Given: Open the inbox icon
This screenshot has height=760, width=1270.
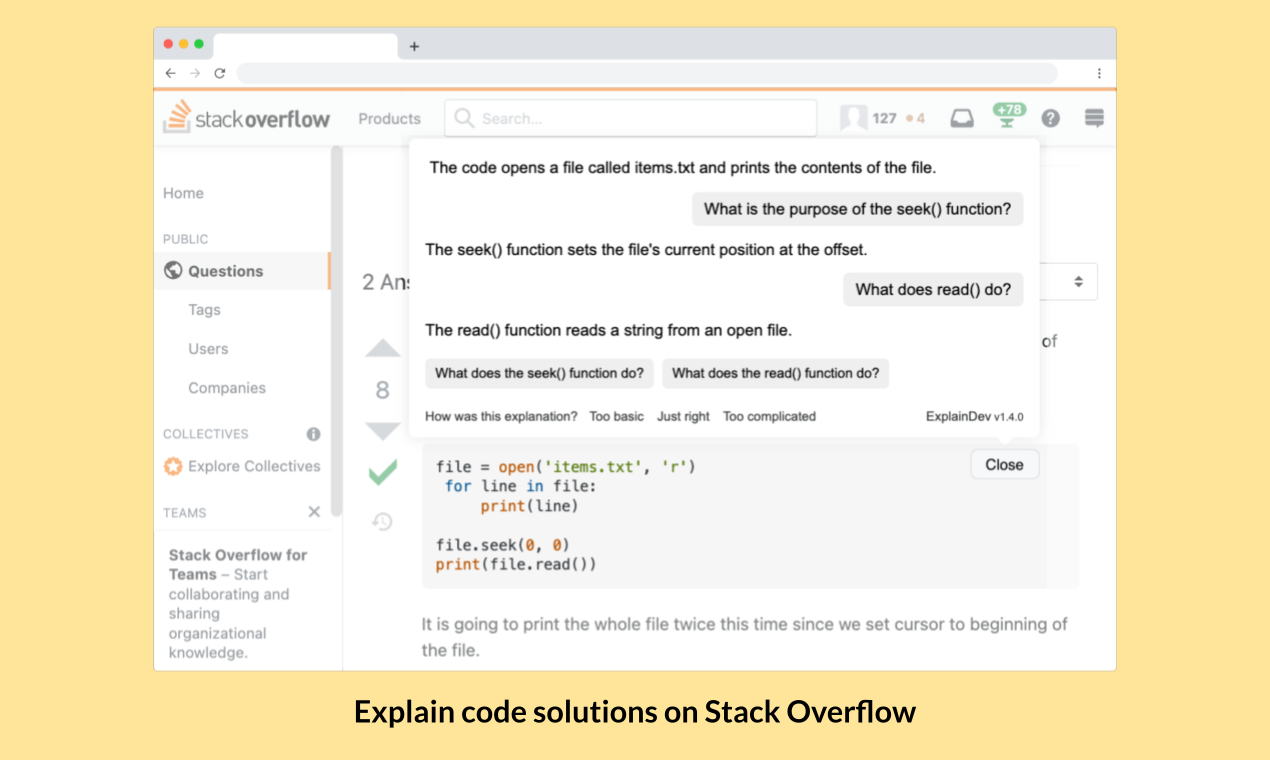Looking at the screenshot, I should point(961,118).
